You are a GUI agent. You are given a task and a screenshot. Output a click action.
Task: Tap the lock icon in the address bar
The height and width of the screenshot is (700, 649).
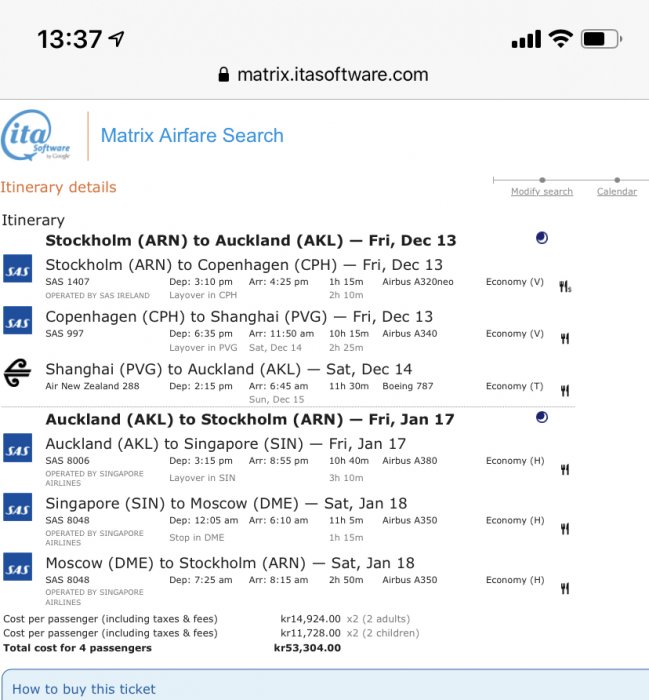pyautogui.click(x=224, y=75)
